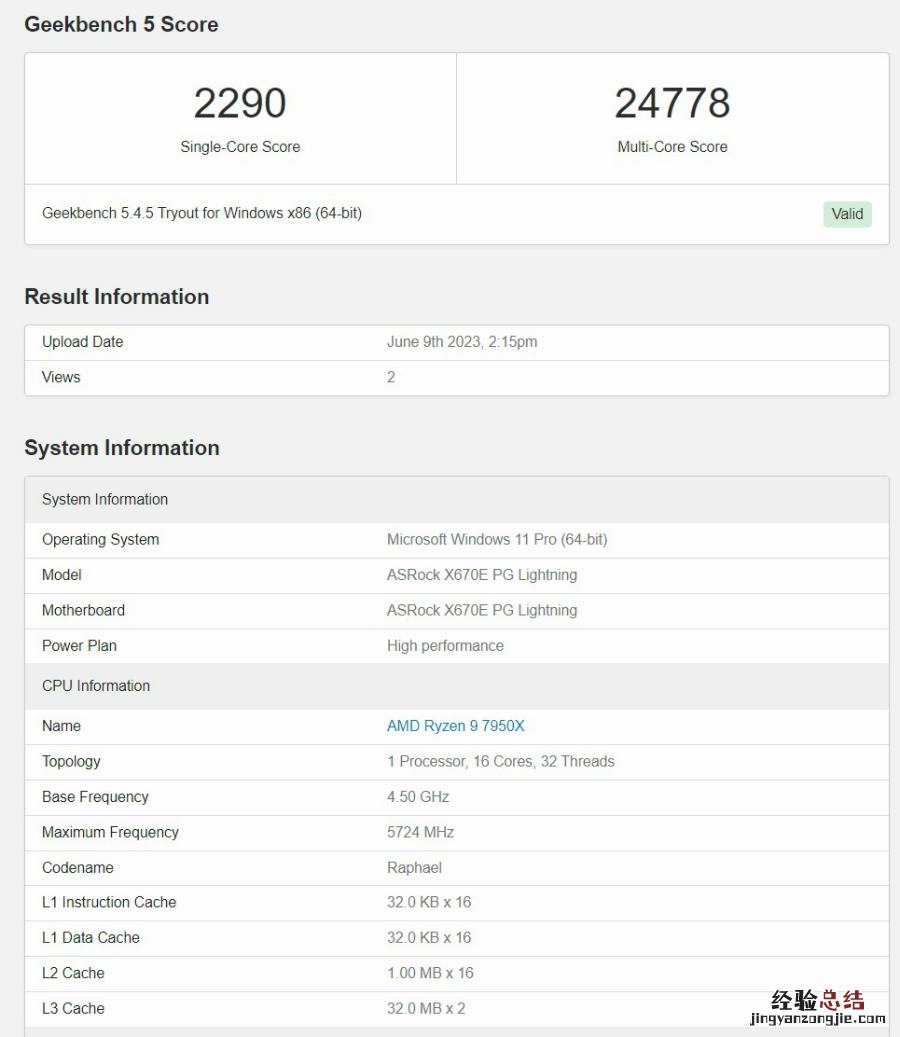Click the Model row label
This screenshot has height=1037, width=900.
61,575
